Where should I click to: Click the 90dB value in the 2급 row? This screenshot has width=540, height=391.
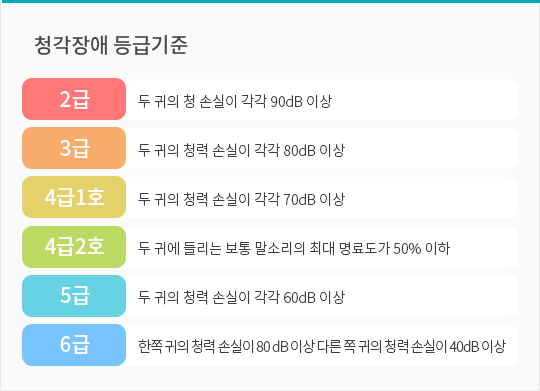286,102
